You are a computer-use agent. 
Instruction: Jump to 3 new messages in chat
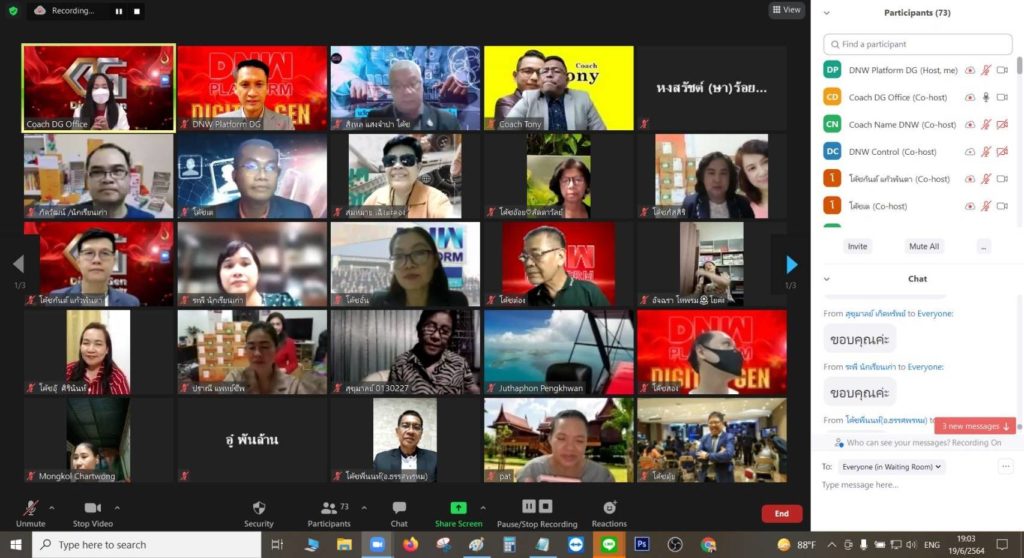pyautogui.click(x=974, y=426)
